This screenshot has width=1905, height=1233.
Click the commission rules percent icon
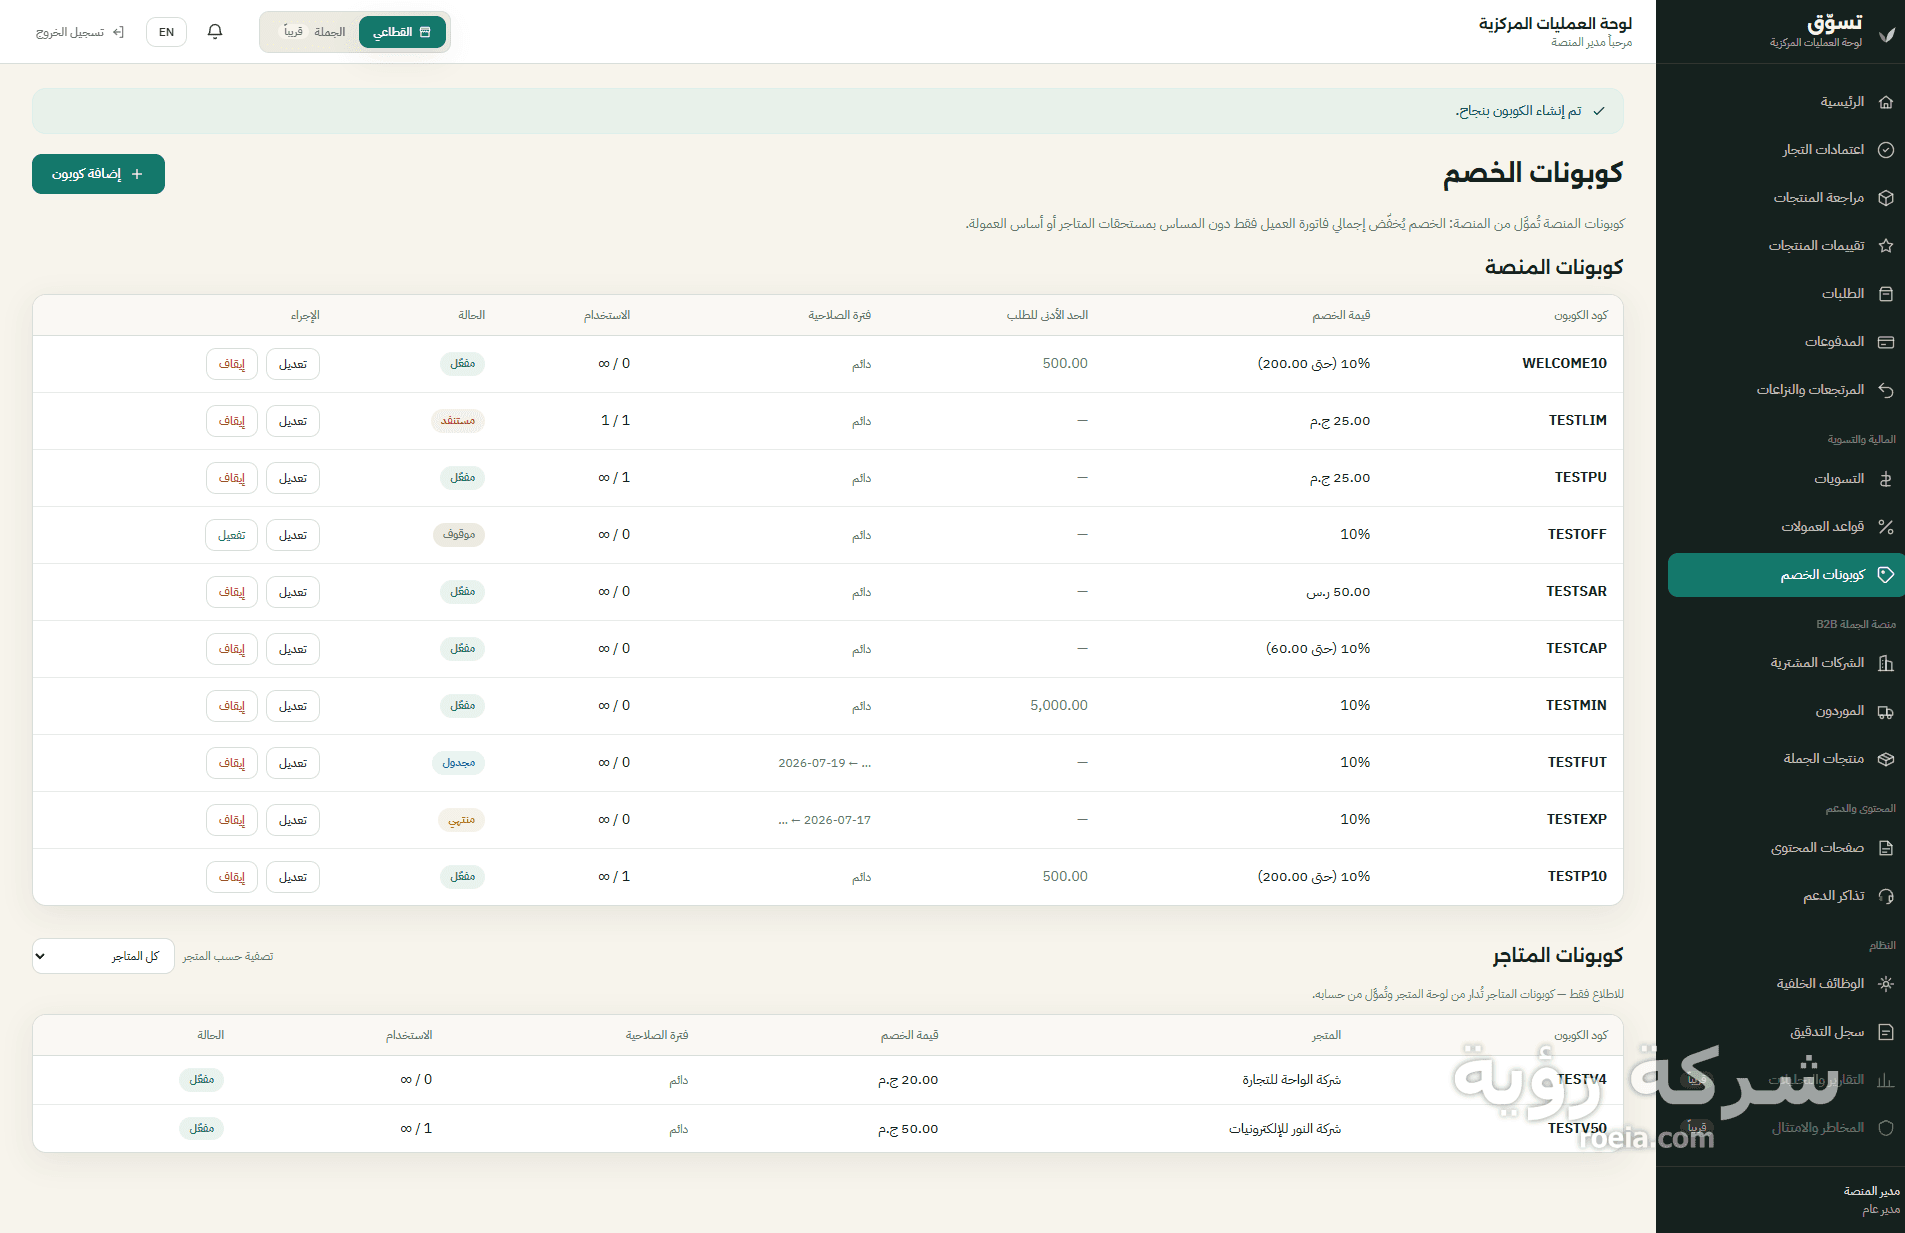pos(1885,527)
